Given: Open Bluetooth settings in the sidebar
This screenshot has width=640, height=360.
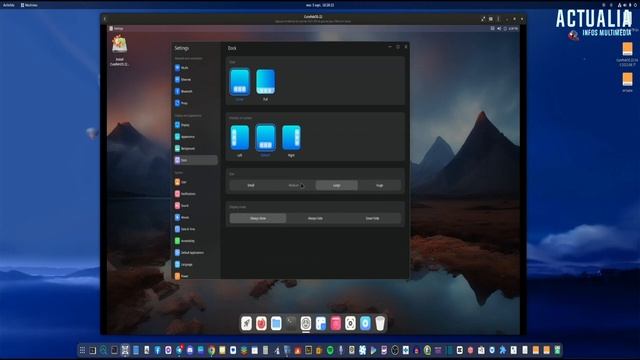Looking at the screenshot, I should click(195, 91).
